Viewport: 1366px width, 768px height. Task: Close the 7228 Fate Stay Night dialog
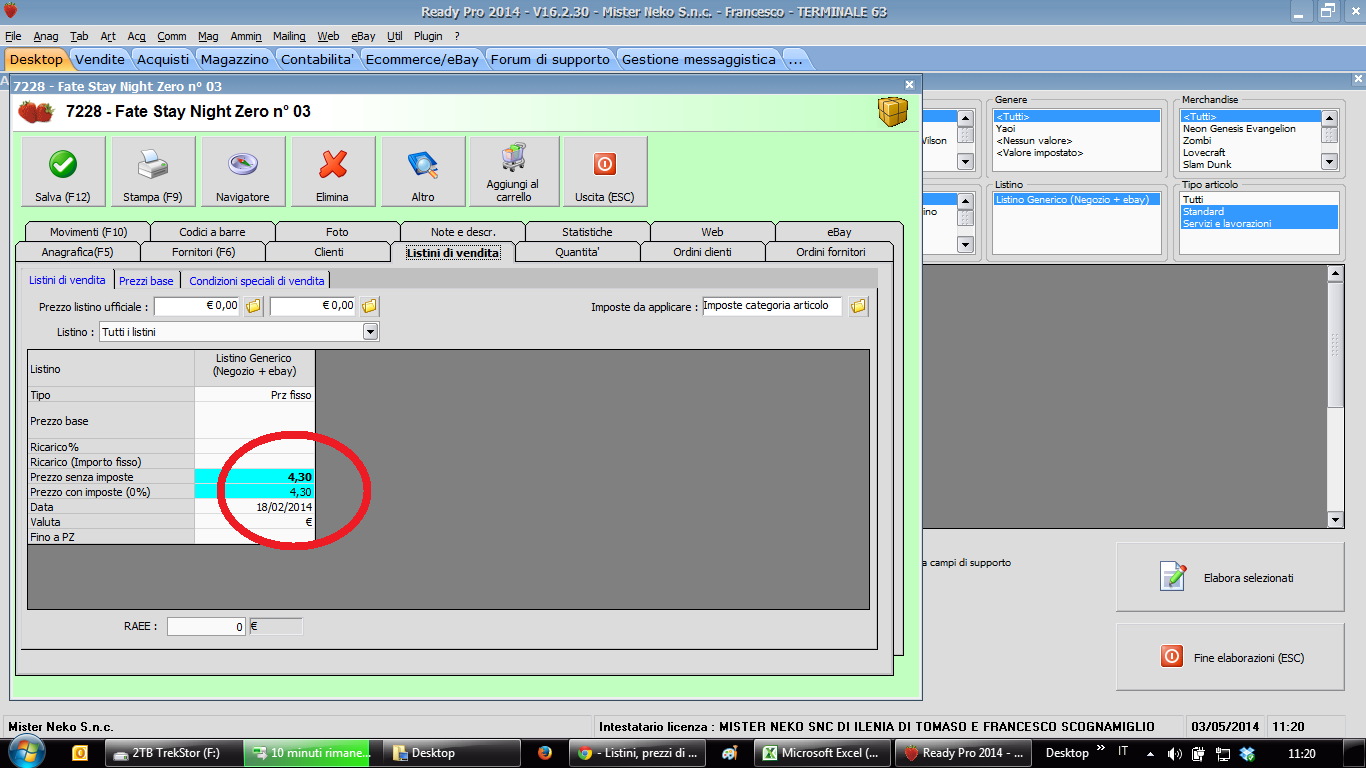[909, 86]
